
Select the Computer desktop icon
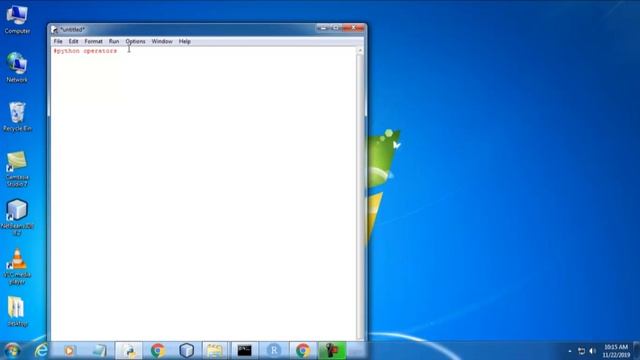[x=17, y=19]
